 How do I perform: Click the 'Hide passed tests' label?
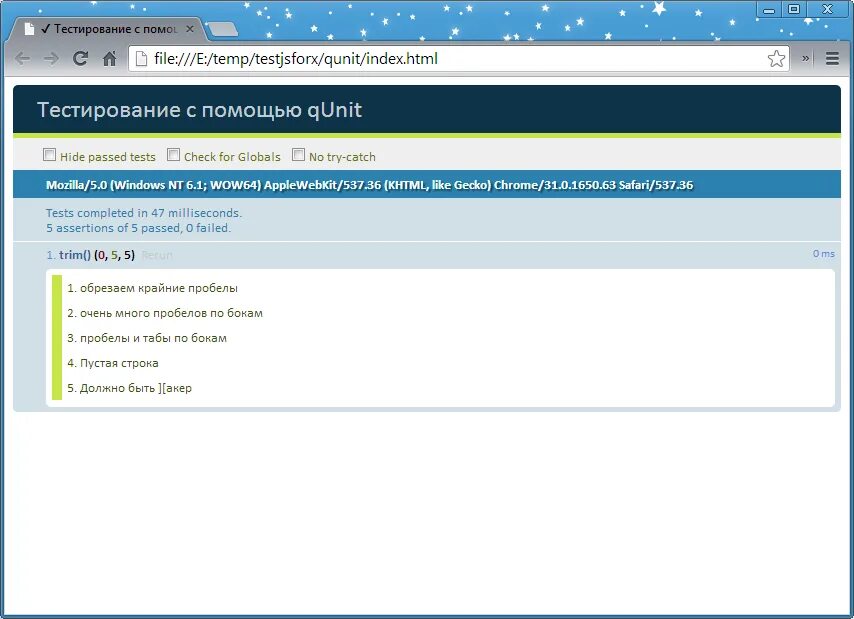click(x=107, y=157)
